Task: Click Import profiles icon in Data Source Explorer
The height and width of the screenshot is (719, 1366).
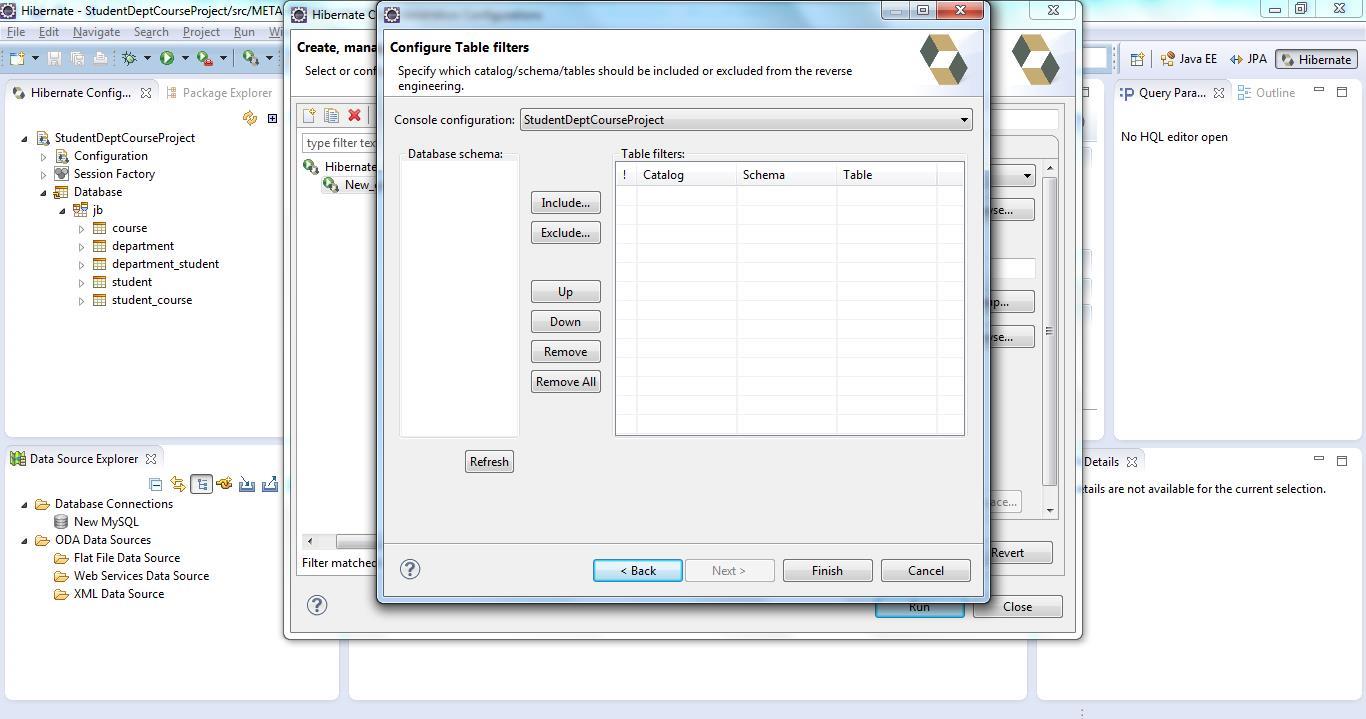Action: [x=247, y=484]
